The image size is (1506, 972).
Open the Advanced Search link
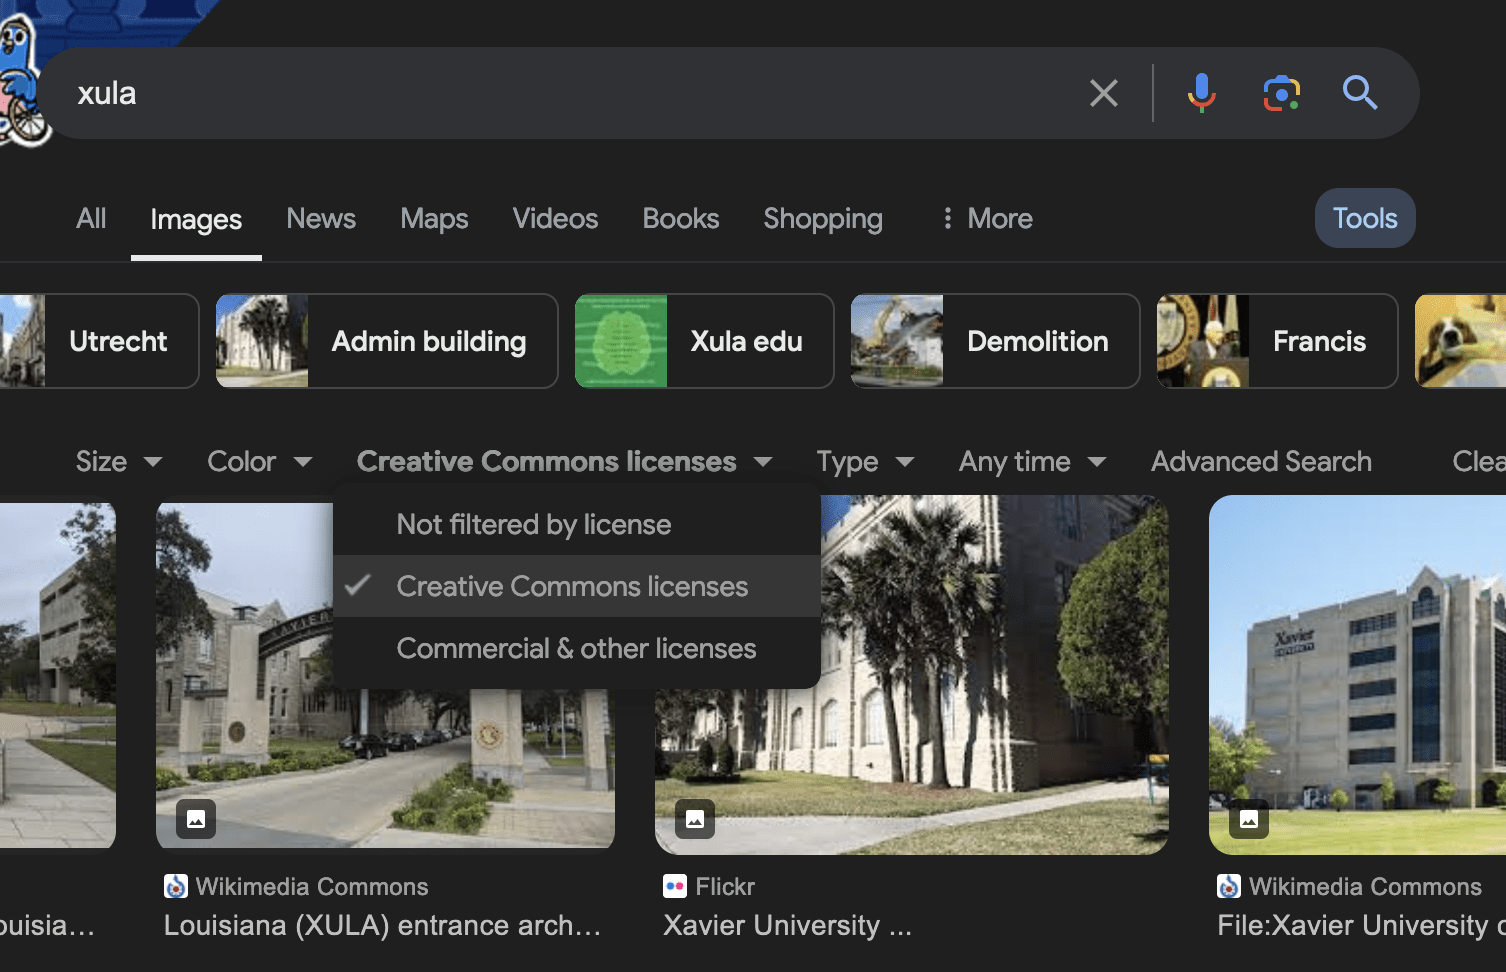[1261, 461]
